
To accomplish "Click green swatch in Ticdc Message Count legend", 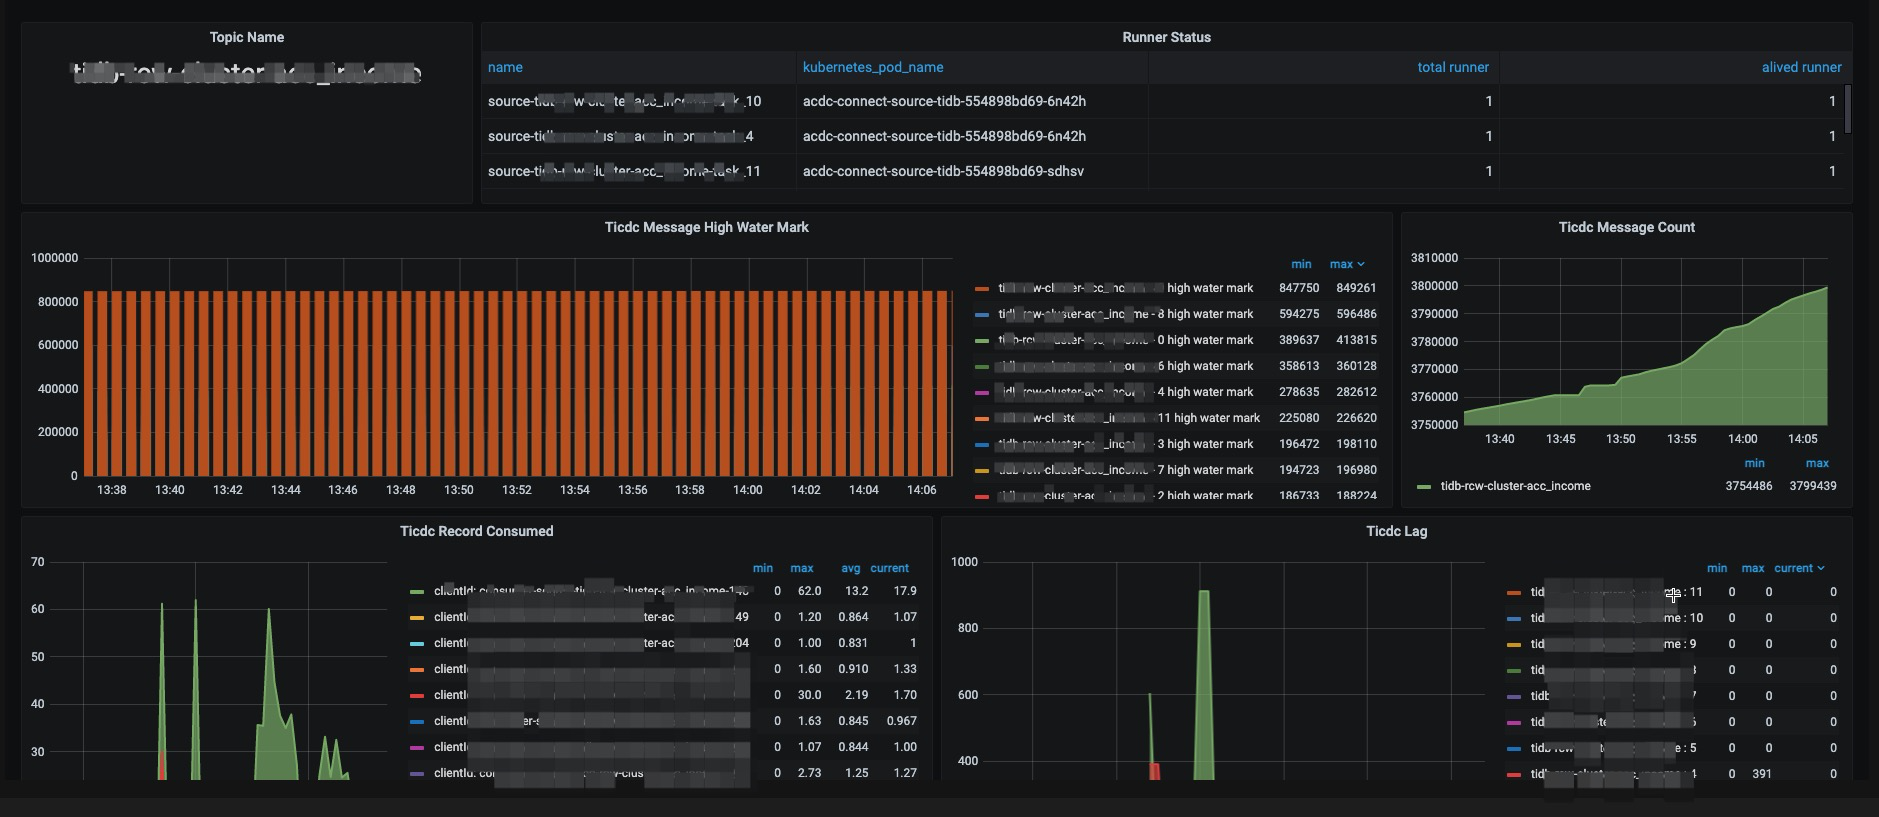I will [1424, 486].
